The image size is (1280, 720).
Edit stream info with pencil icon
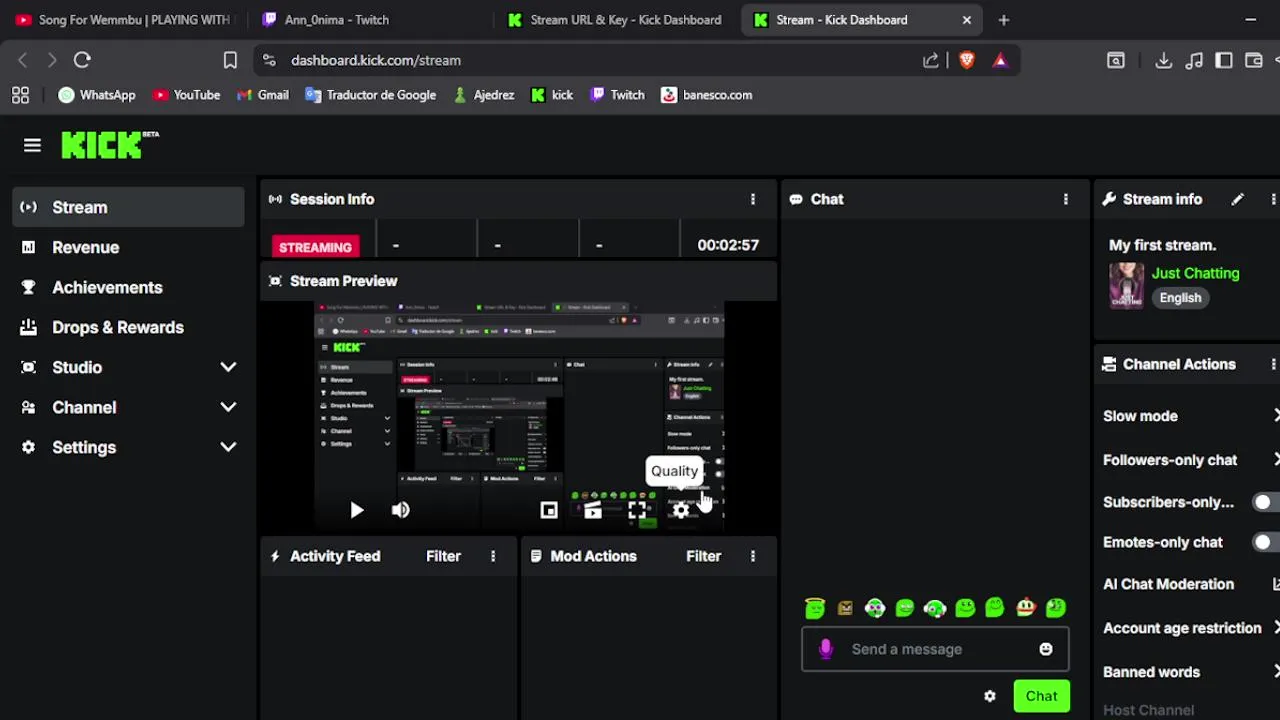pyautogui.click(x=1237, y=199)
